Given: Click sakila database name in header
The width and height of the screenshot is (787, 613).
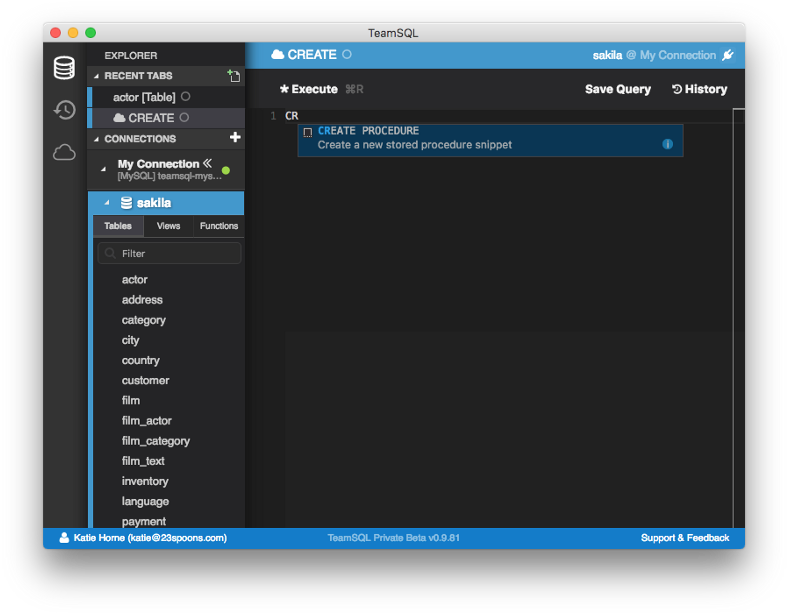Looking at the screenshot, I should [x=607, y=55].
